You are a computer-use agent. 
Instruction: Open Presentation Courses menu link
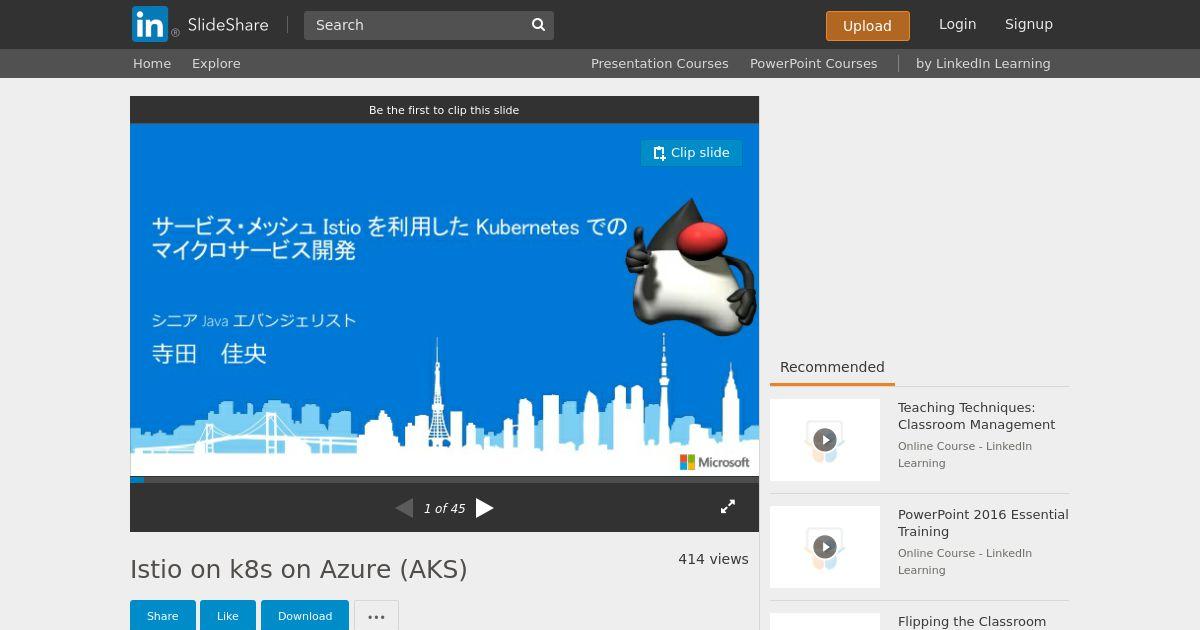click(659, 63)
